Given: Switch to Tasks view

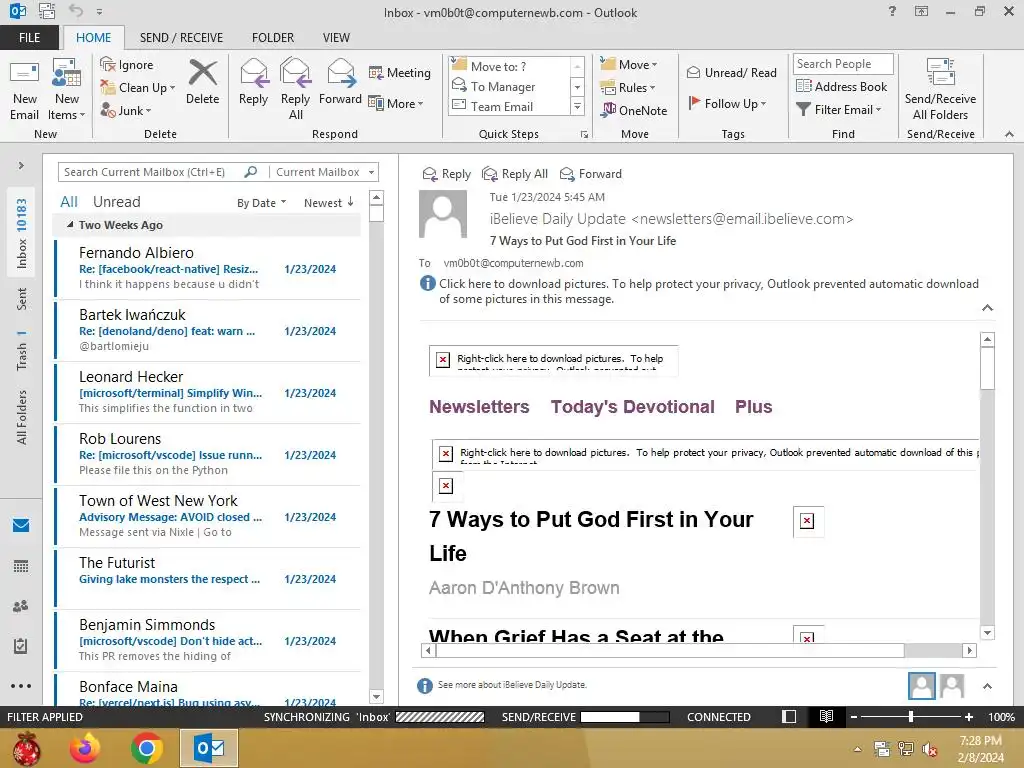Looking at the screenshot, I should pos(21,646).
